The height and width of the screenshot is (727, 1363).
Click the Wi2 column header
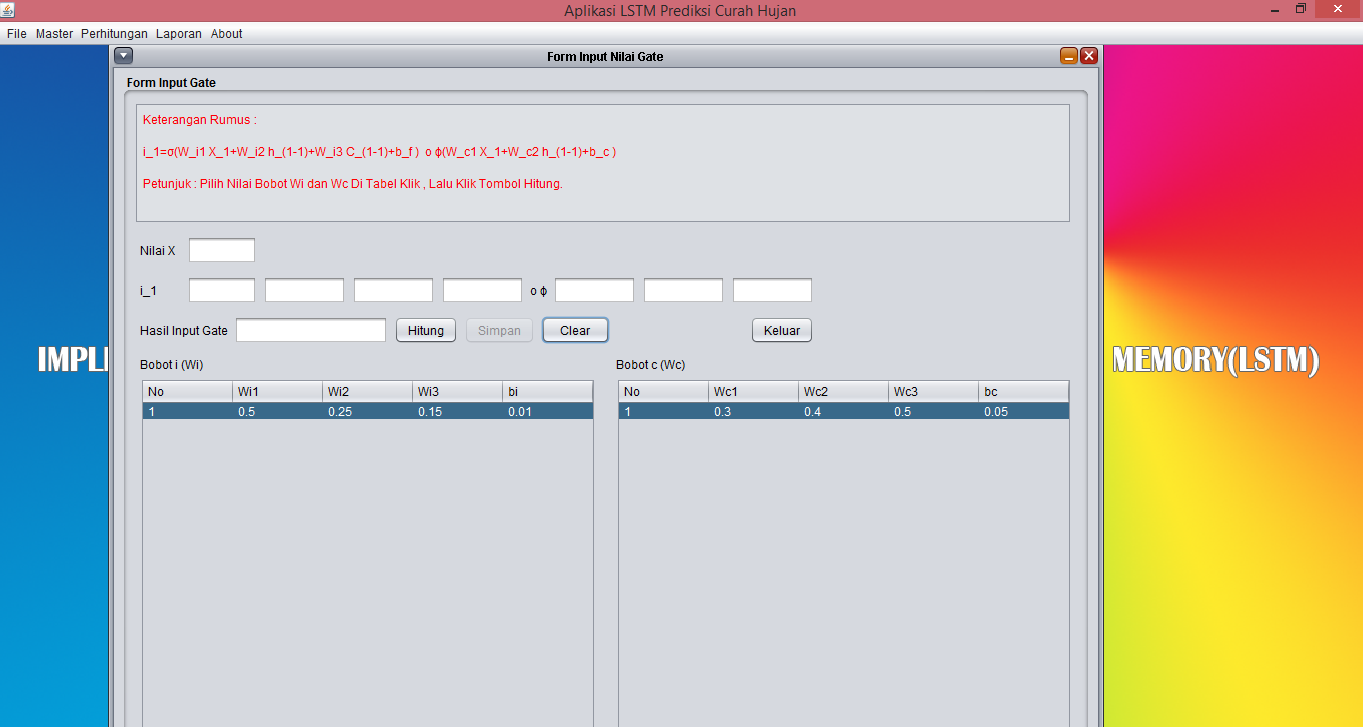[367, 391]
